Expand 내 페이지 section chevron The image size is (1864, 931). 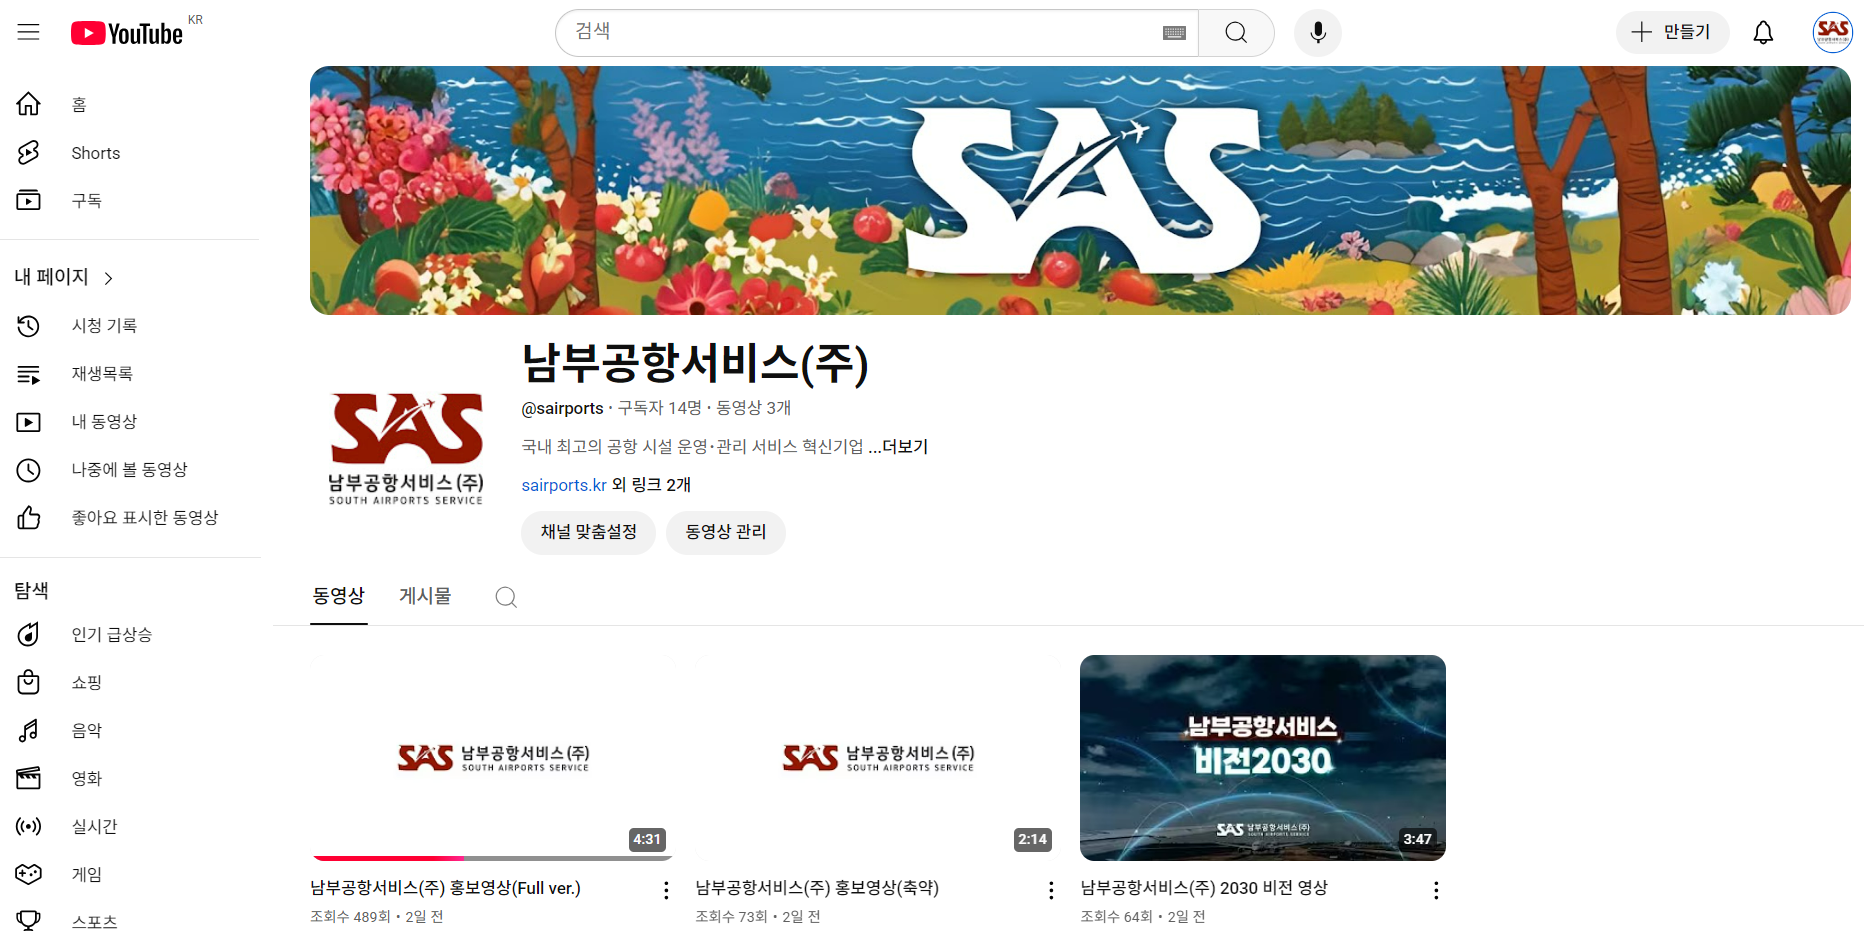pos(108,278)
